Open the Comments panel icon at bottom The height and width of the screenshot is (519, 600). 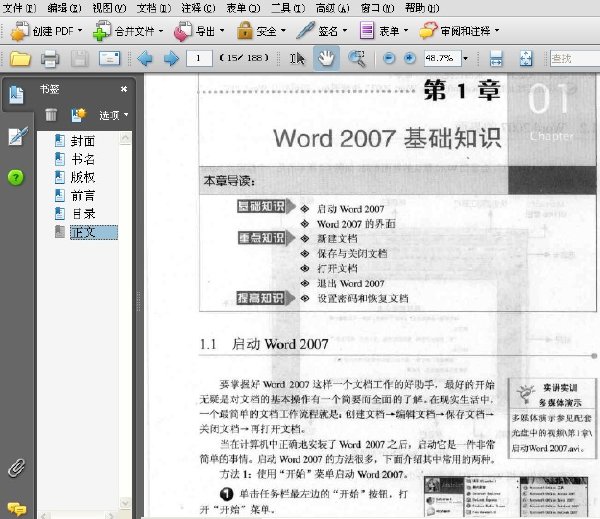(x=16, y=509)
